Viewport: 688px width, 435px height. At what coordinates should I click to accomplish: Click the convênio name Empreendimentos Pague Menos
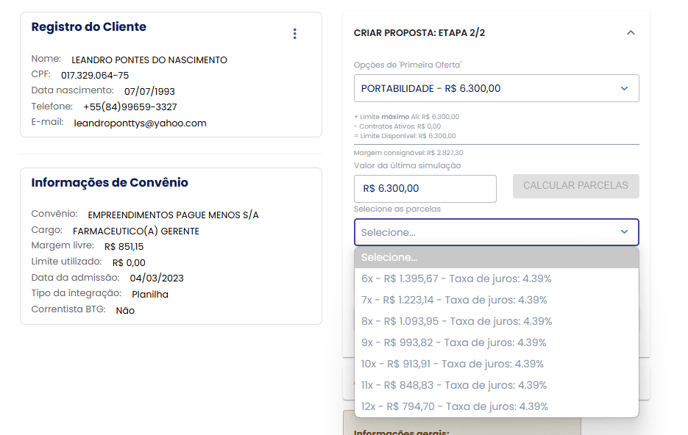coord(173,215)
